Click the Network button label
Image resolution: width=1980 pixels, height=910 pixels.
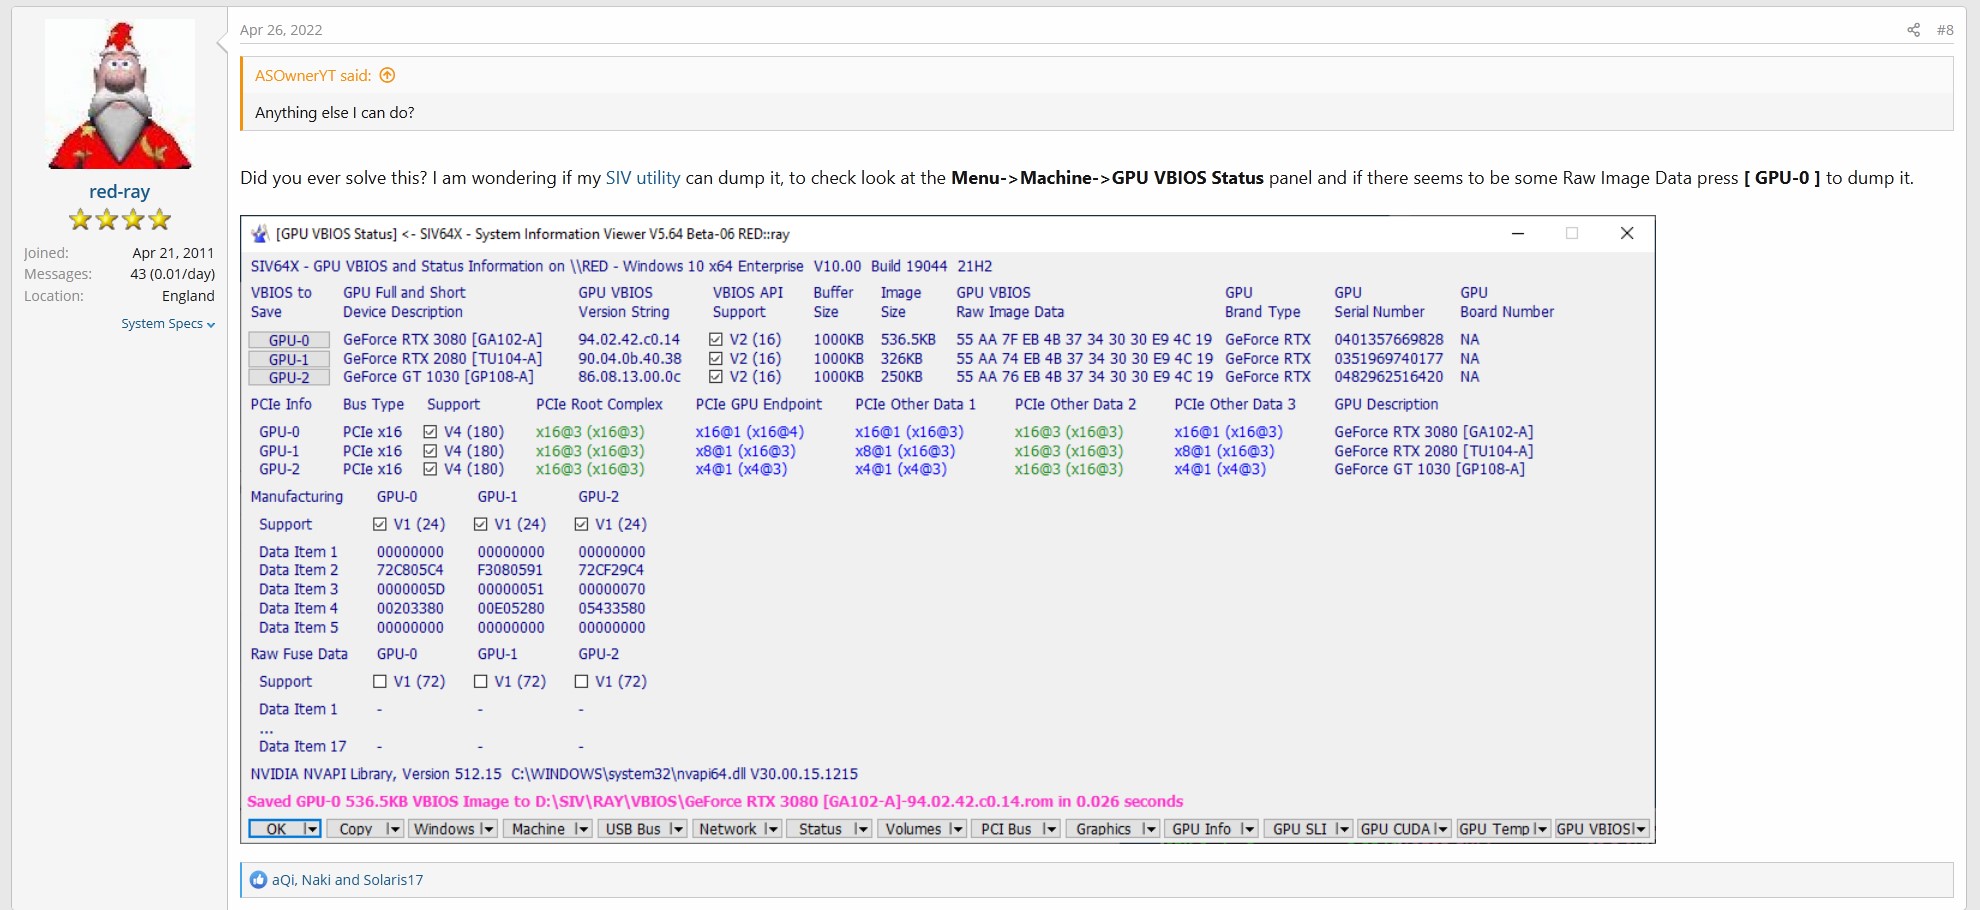728,829
